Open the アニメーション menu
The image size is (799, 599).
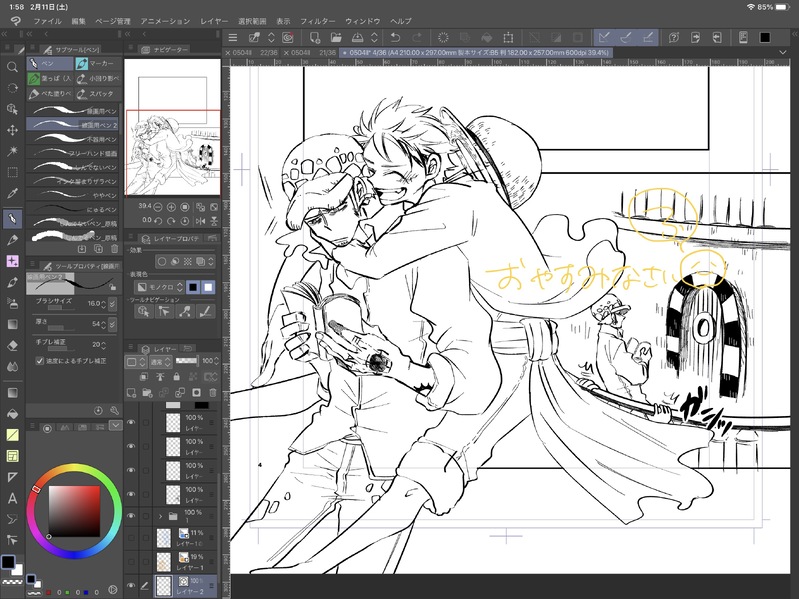(x=165, y=21)
